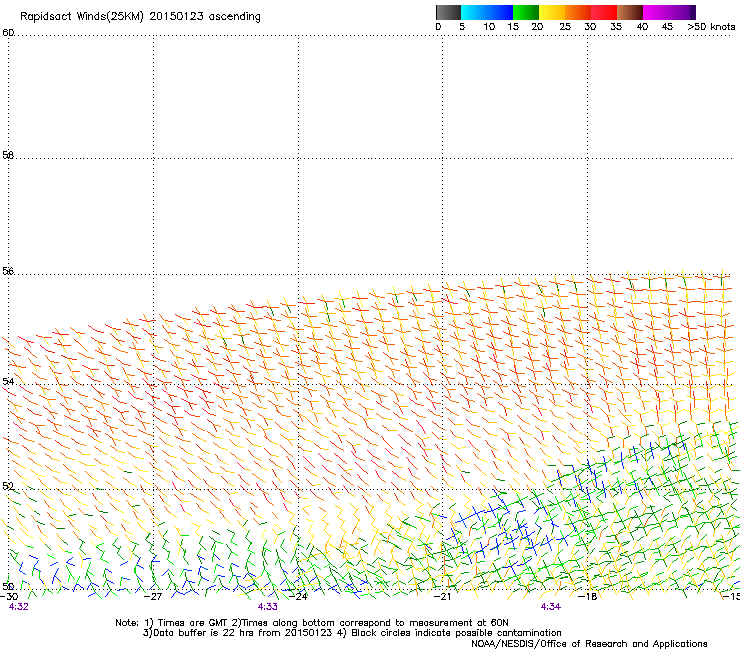Click the '0' legend scale label
Viewport: 740px width, 650px height.
coord(438,27)
